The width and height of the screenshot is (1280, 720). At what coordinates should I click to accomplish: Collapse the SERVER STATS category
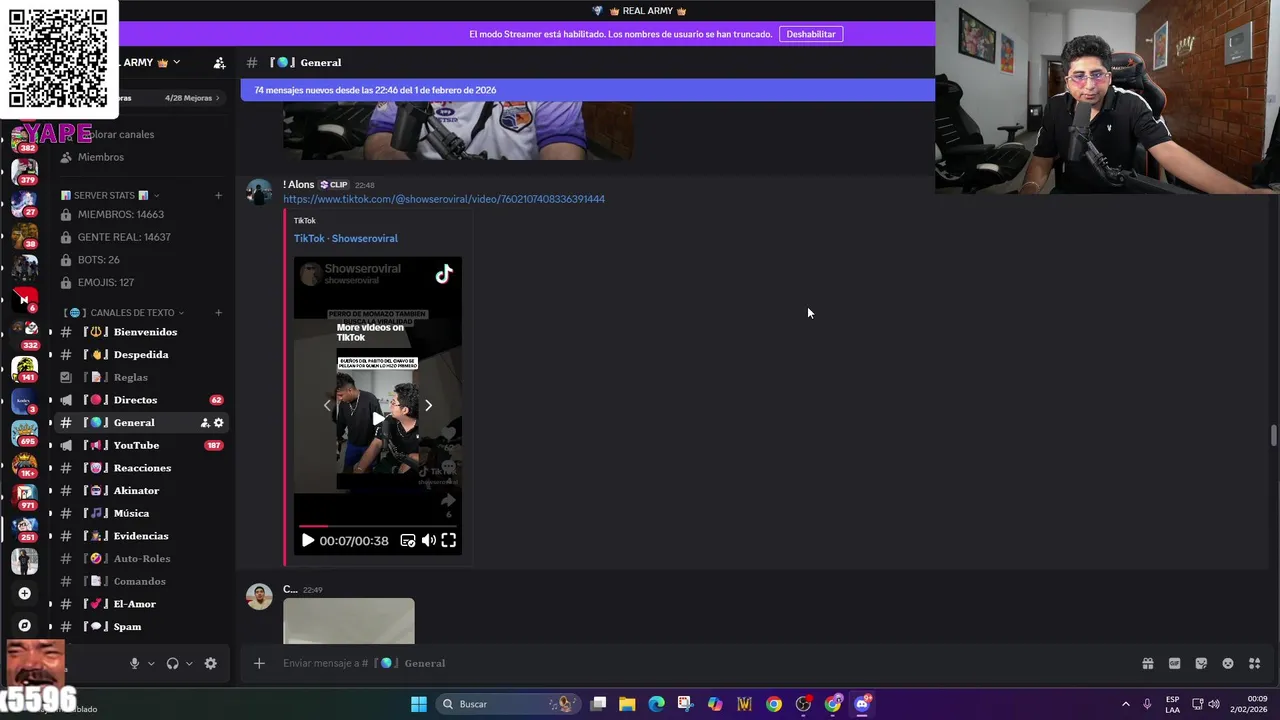click(x=109, y=195)
